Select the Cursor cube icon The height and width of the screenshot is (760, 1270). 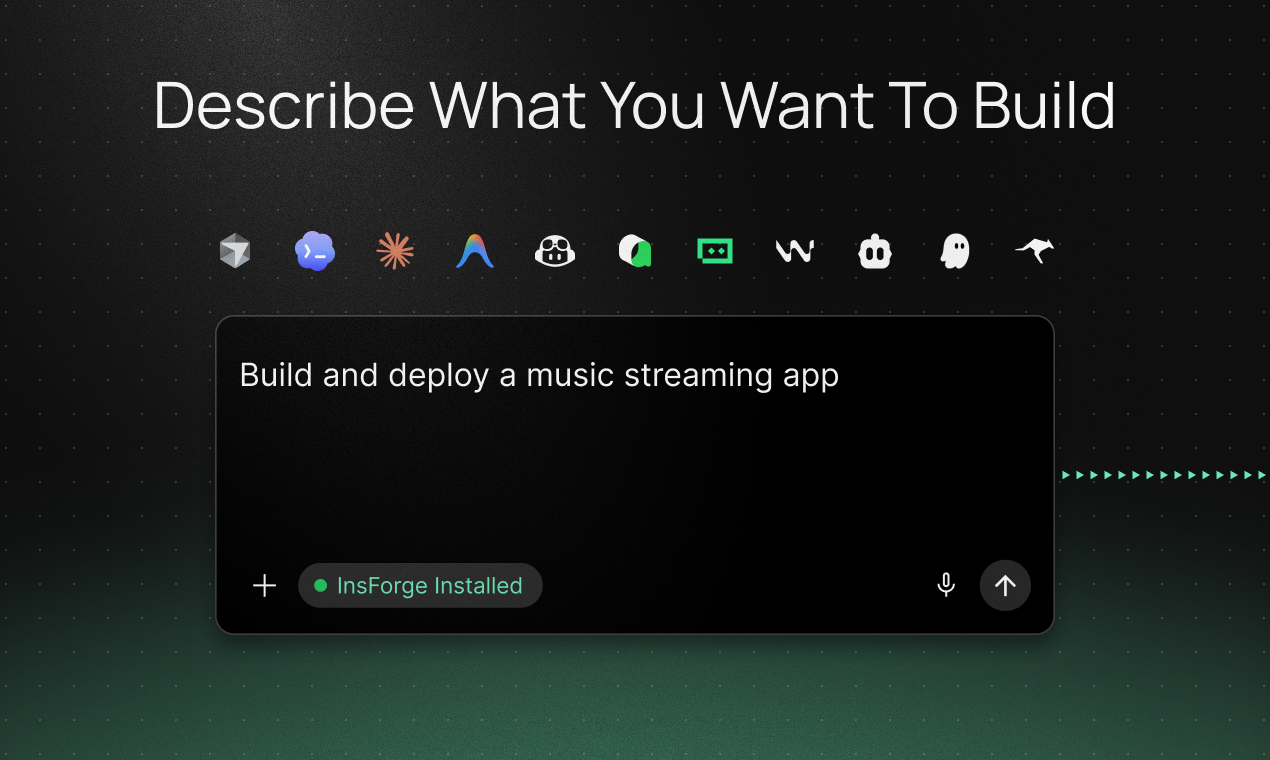[x=235, y=251]
